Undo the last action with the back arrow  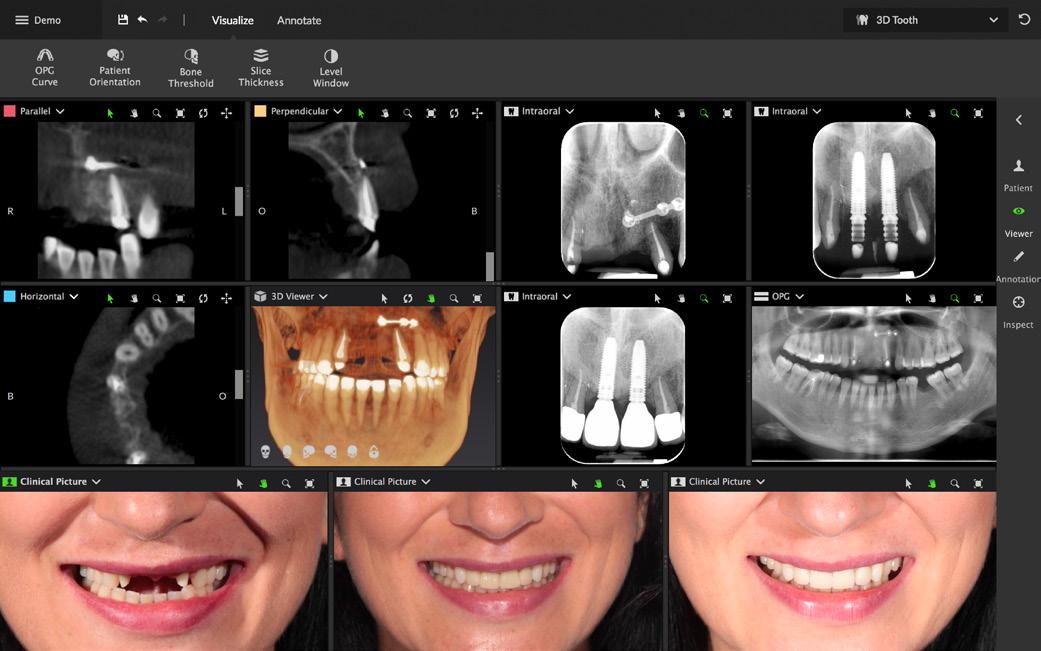(142, 20)
